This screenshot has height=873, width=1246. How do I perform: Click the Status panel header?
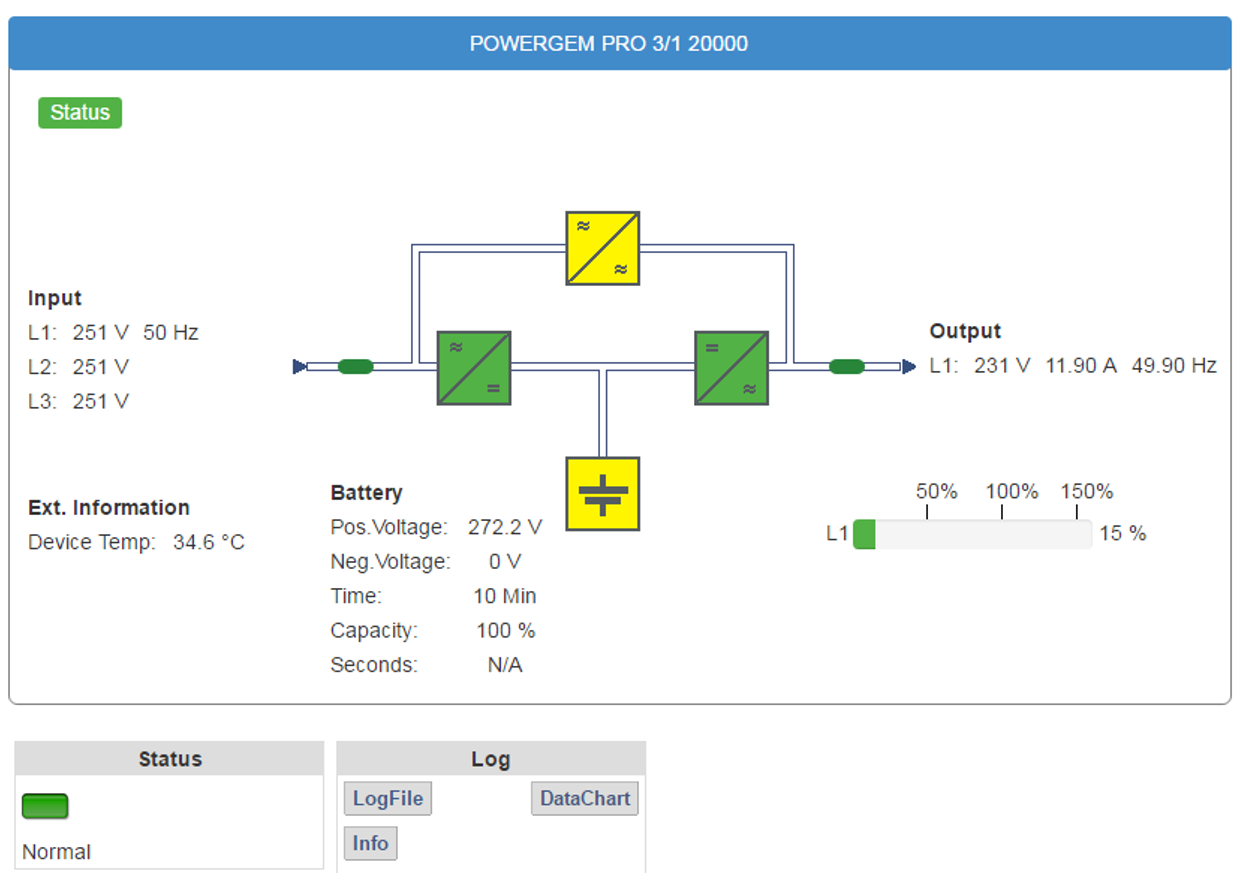pos(170,759)
